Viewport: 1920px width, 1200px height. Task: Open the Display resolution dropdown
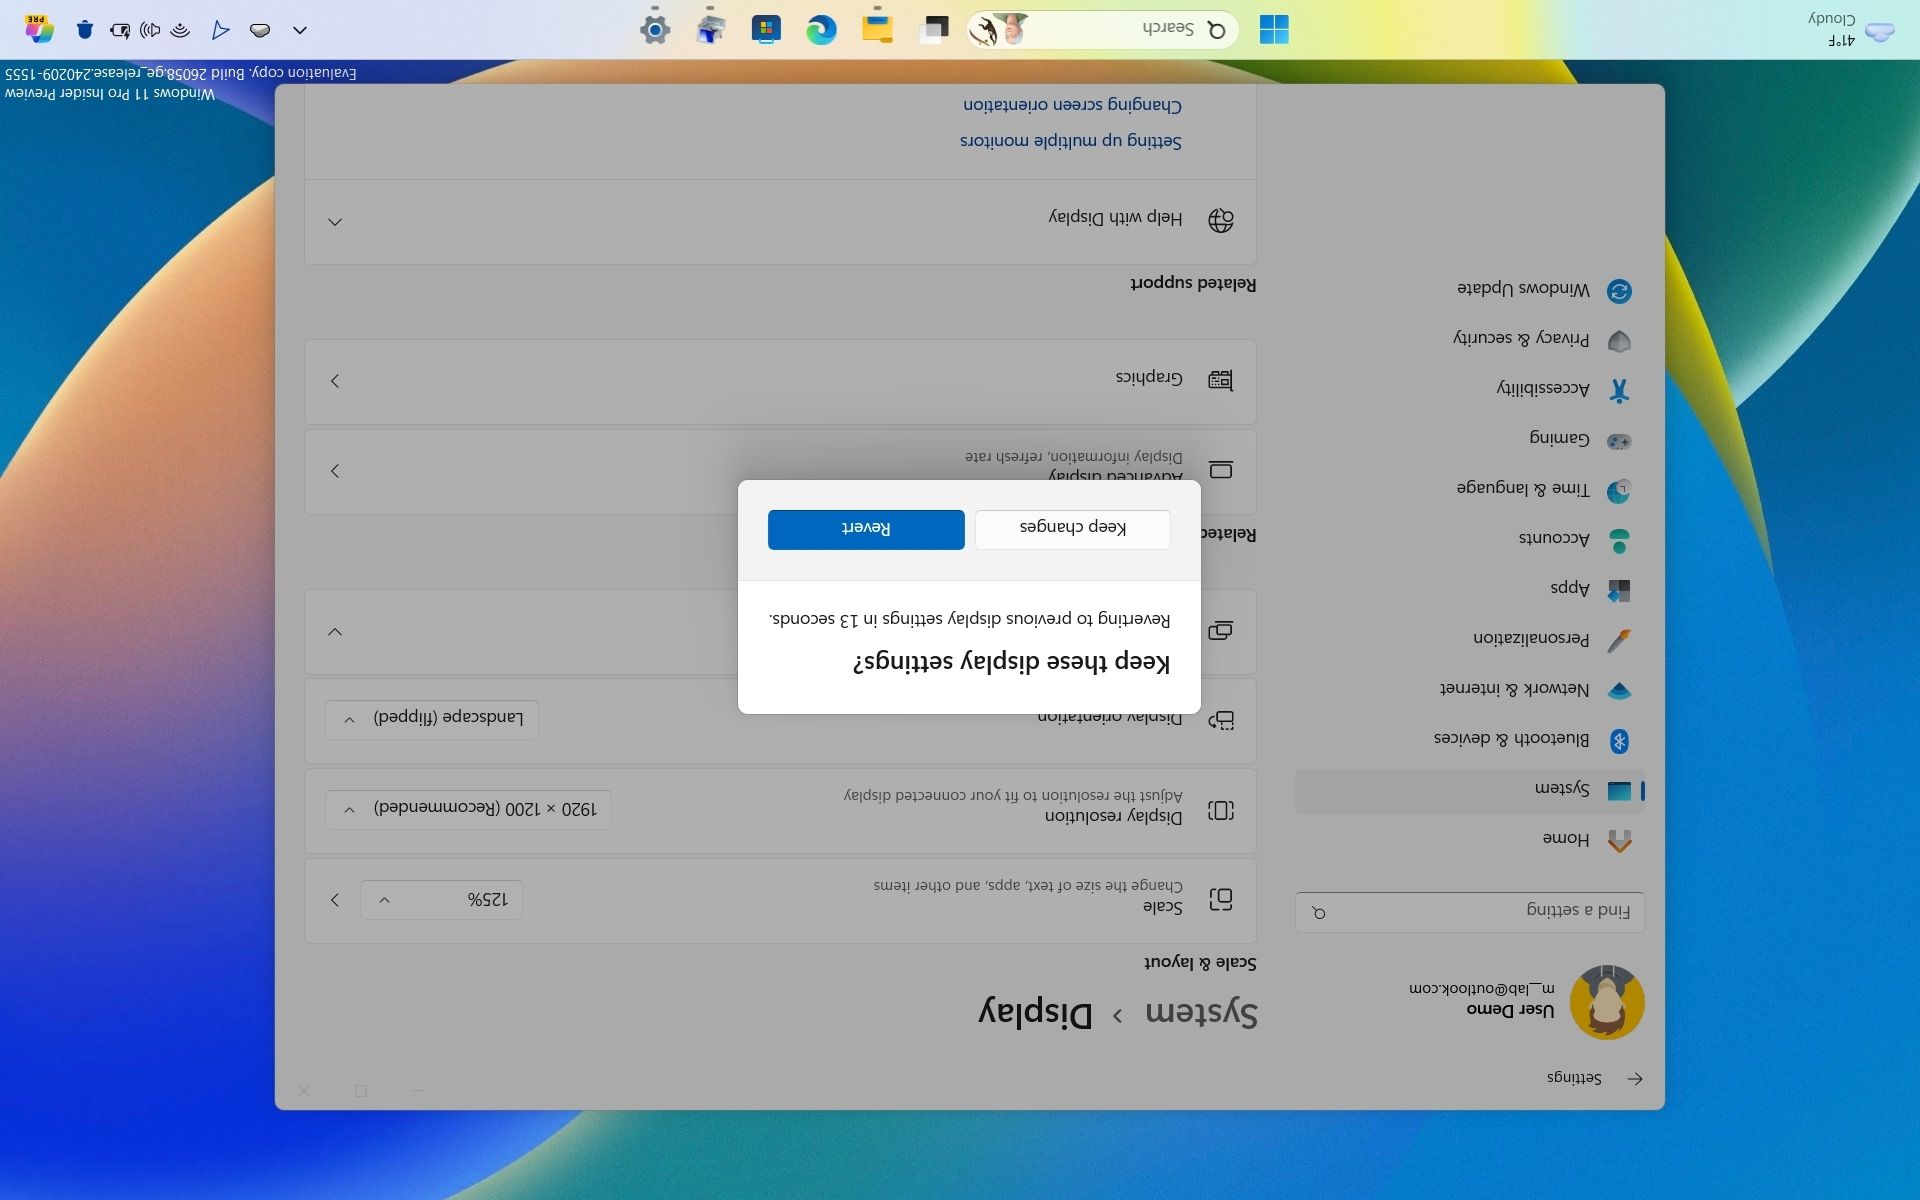[467, 810]
